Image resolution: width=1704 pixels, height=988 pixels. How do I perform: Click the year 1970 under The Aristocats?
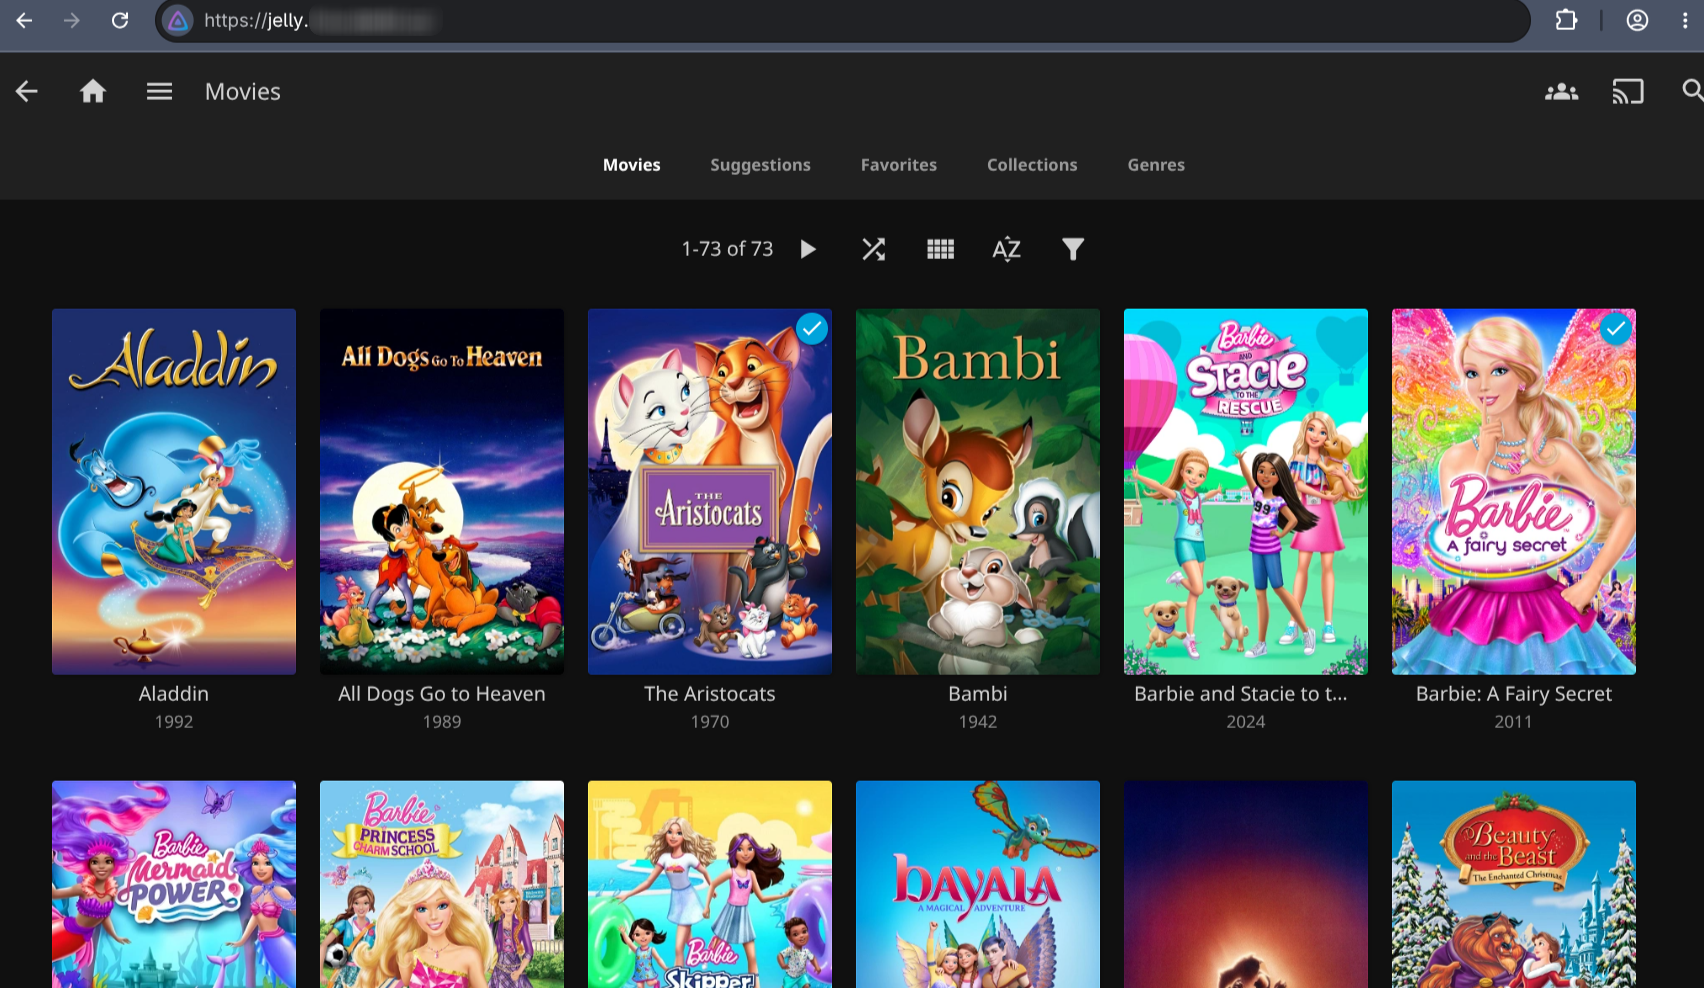click(710, 722)
